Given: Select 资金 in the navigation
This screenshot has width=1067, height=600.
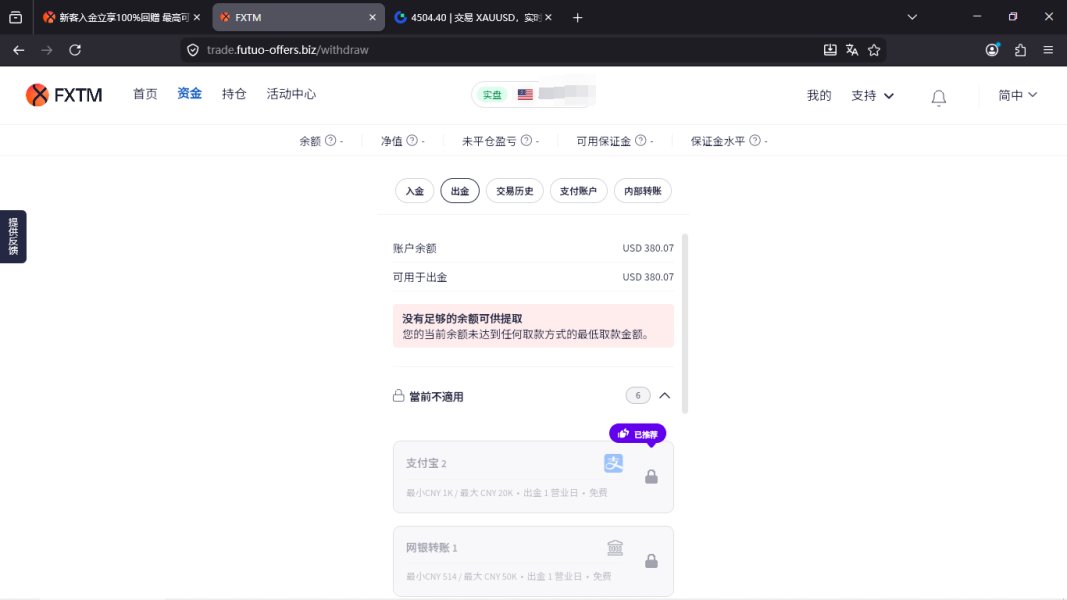Looking at the screenshot, I should tap(189, 93).
